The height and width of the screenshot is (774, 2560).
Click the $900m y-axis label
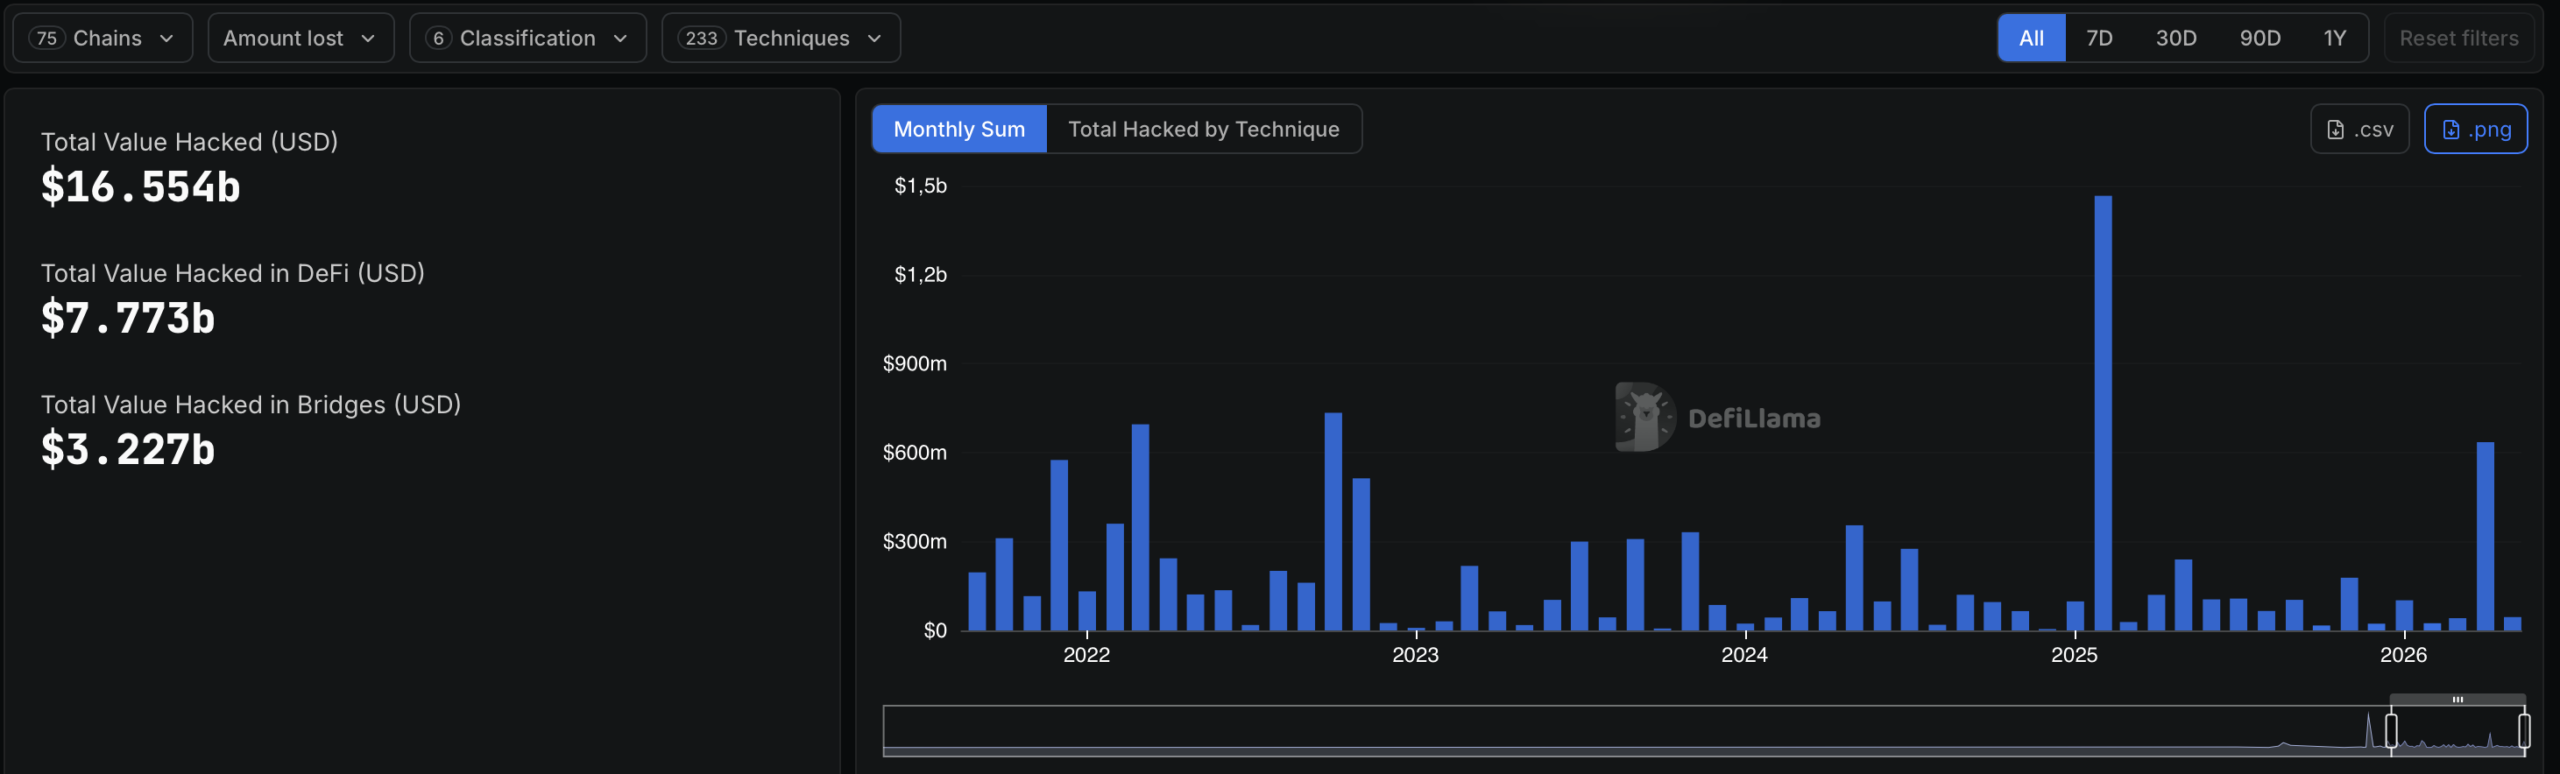pyautogui.click(x=914, y=364)
